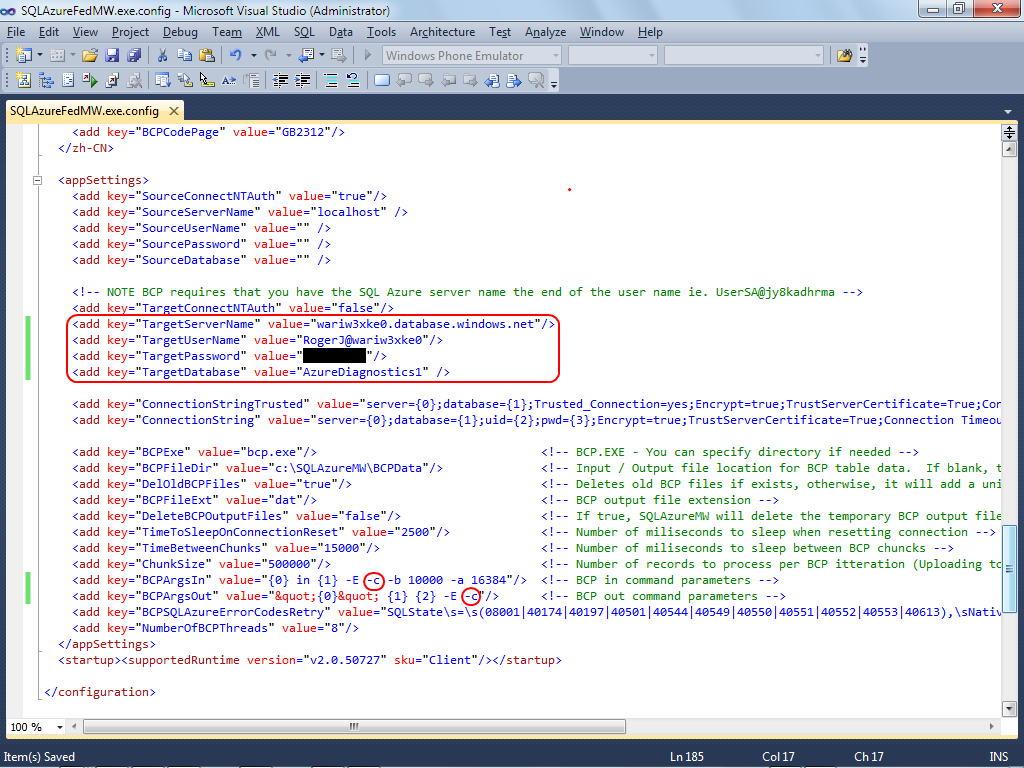1024x768 pixels.
Task: Open the Debug menu
Action: click(180, 32)
